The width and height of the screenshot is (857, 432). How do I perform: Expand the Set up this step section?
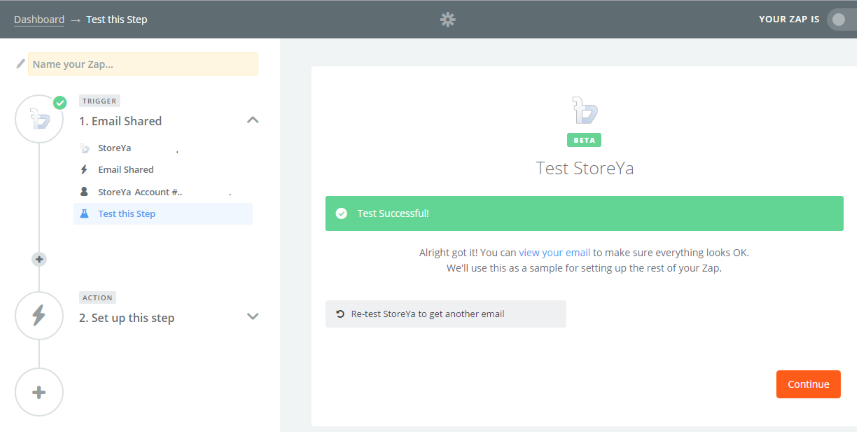252,317
